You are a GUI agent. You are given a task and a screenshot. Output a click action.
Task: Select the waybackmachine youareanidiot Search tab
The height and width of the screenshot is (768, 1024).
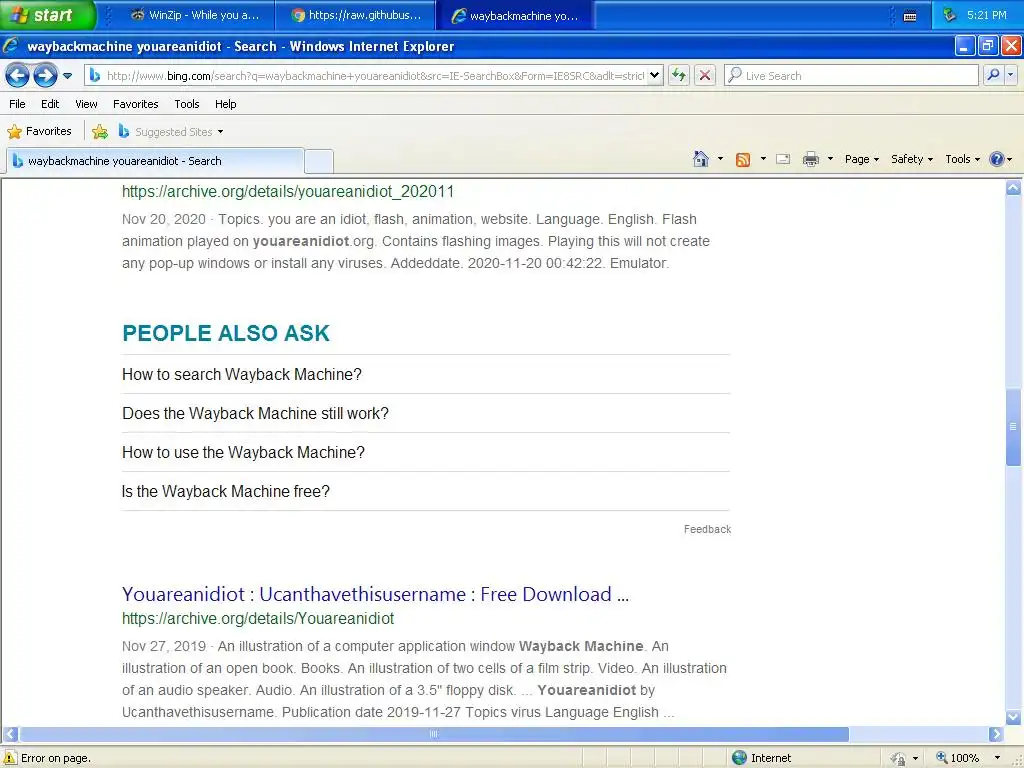[155, 161]
